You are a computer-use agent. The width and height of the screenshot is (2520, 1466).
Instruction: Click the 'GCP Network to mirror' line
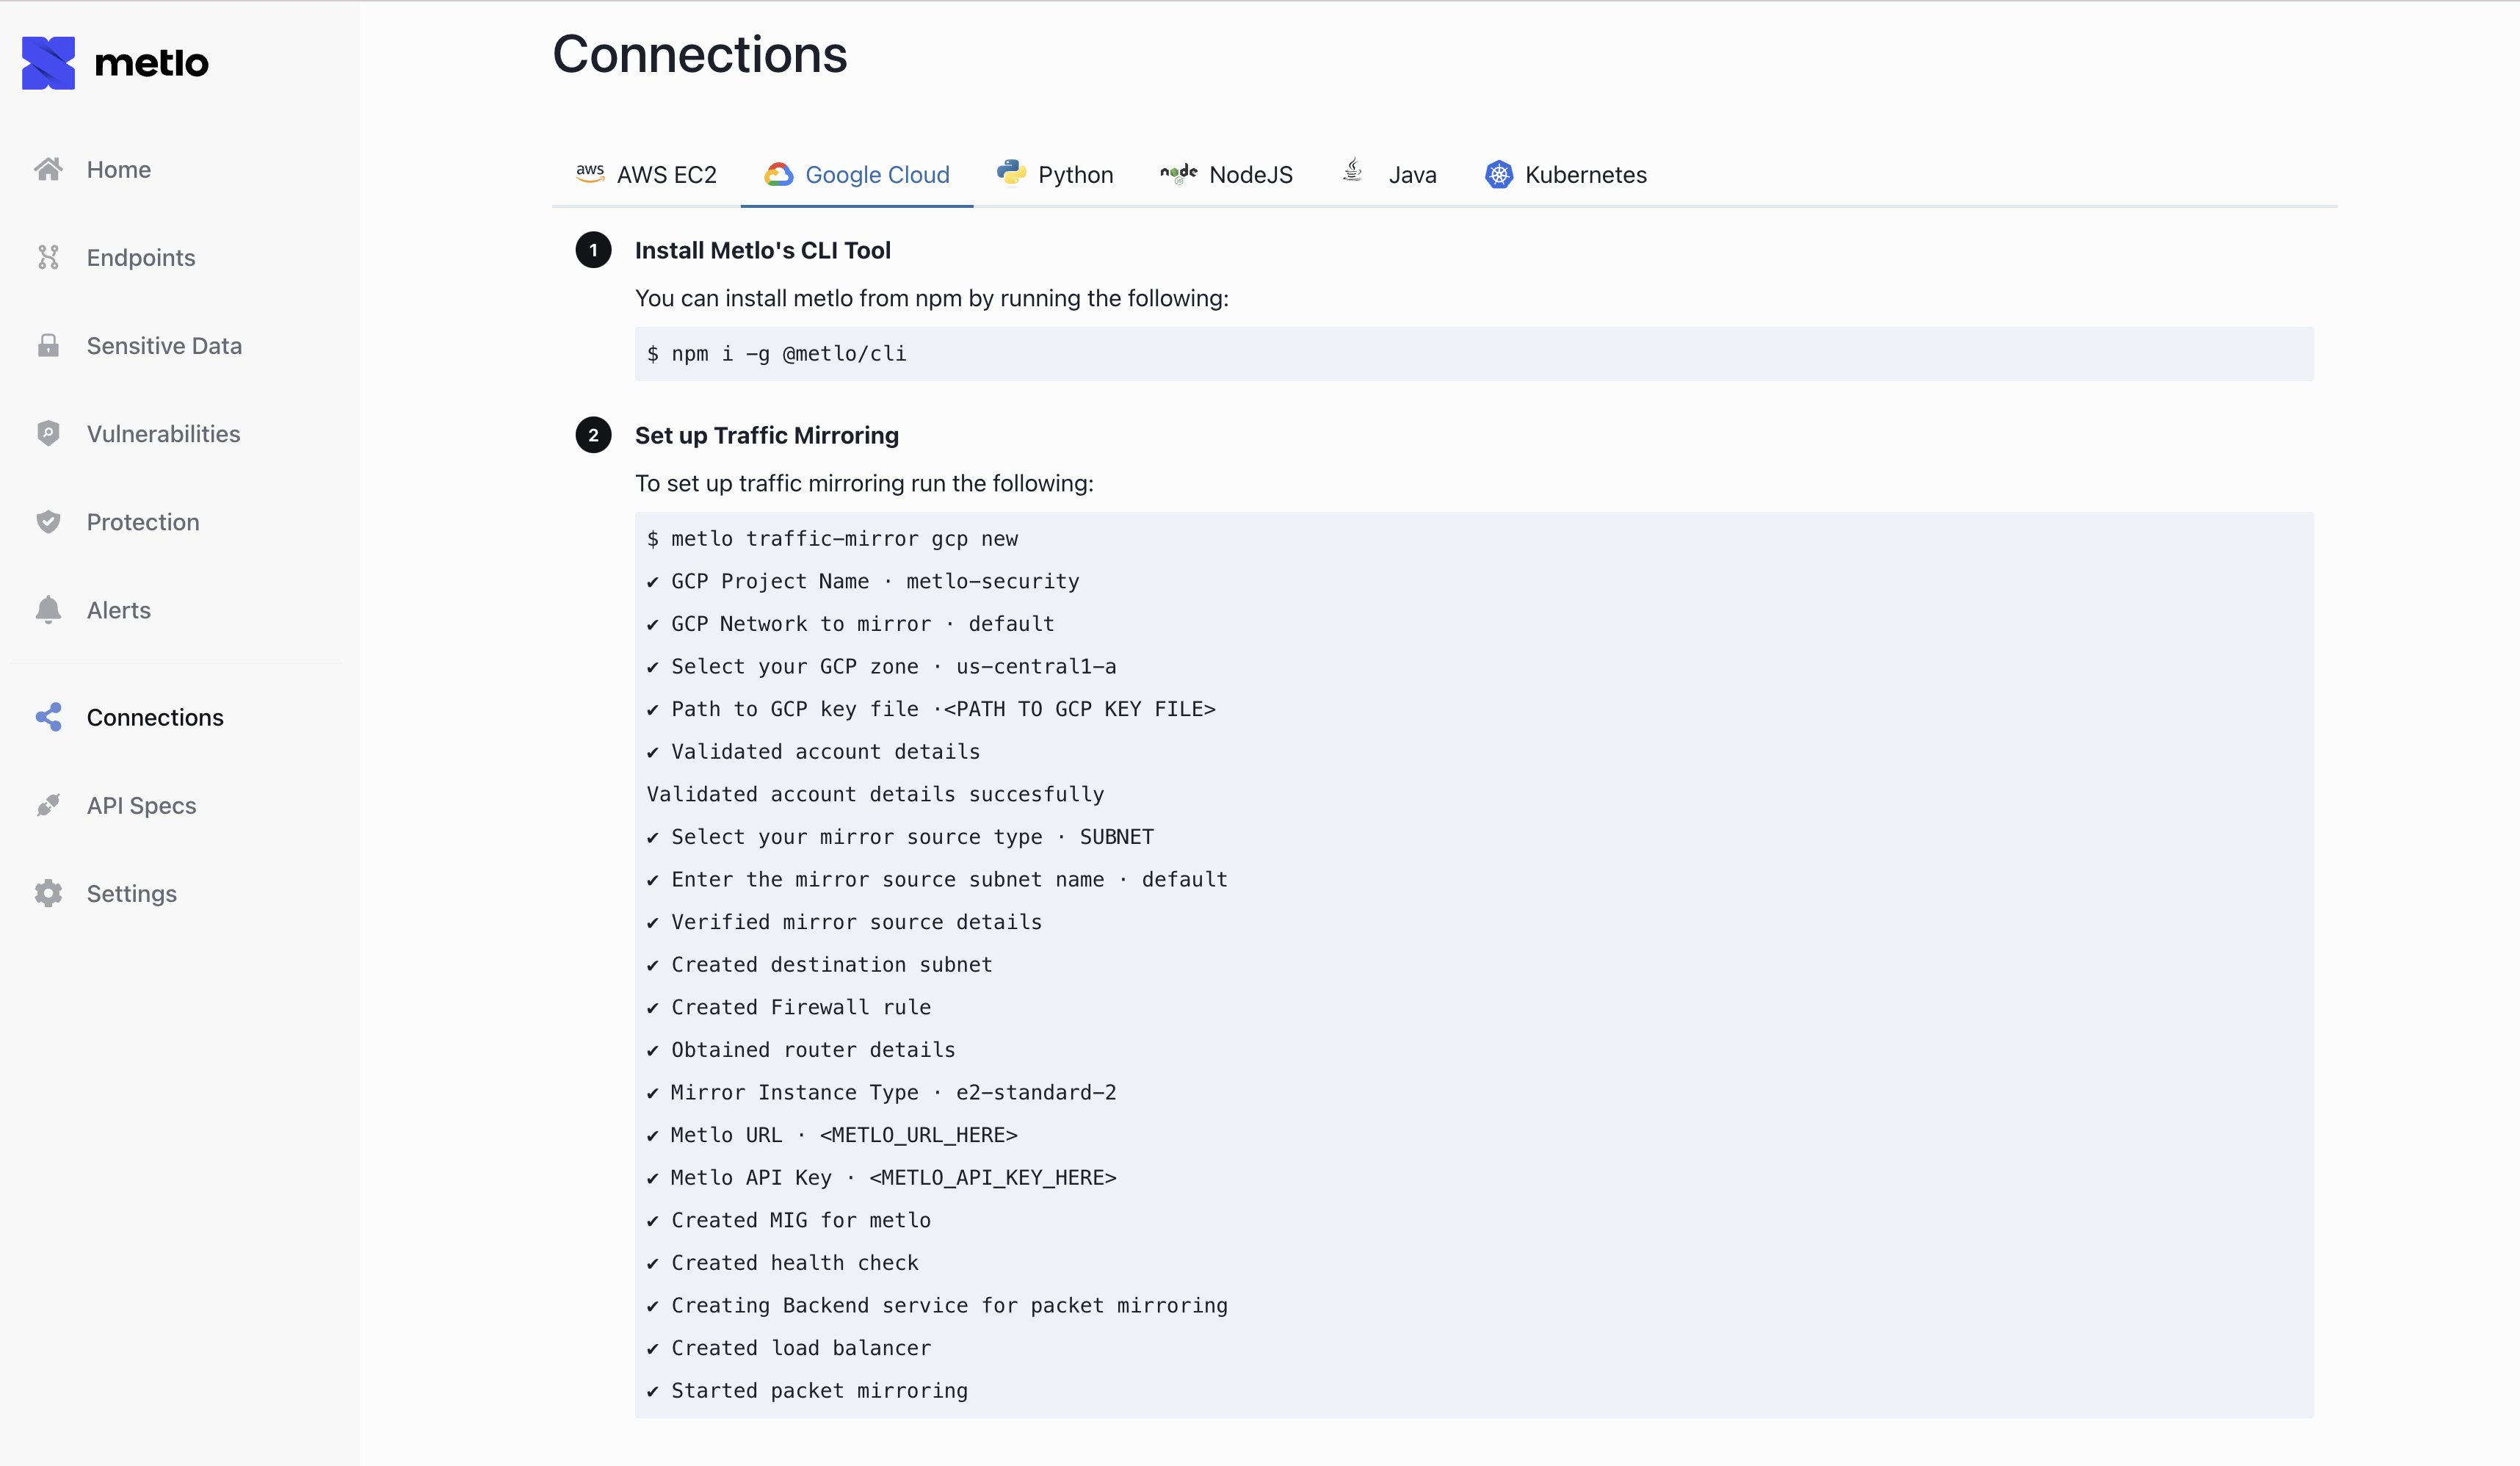[851, 623]
